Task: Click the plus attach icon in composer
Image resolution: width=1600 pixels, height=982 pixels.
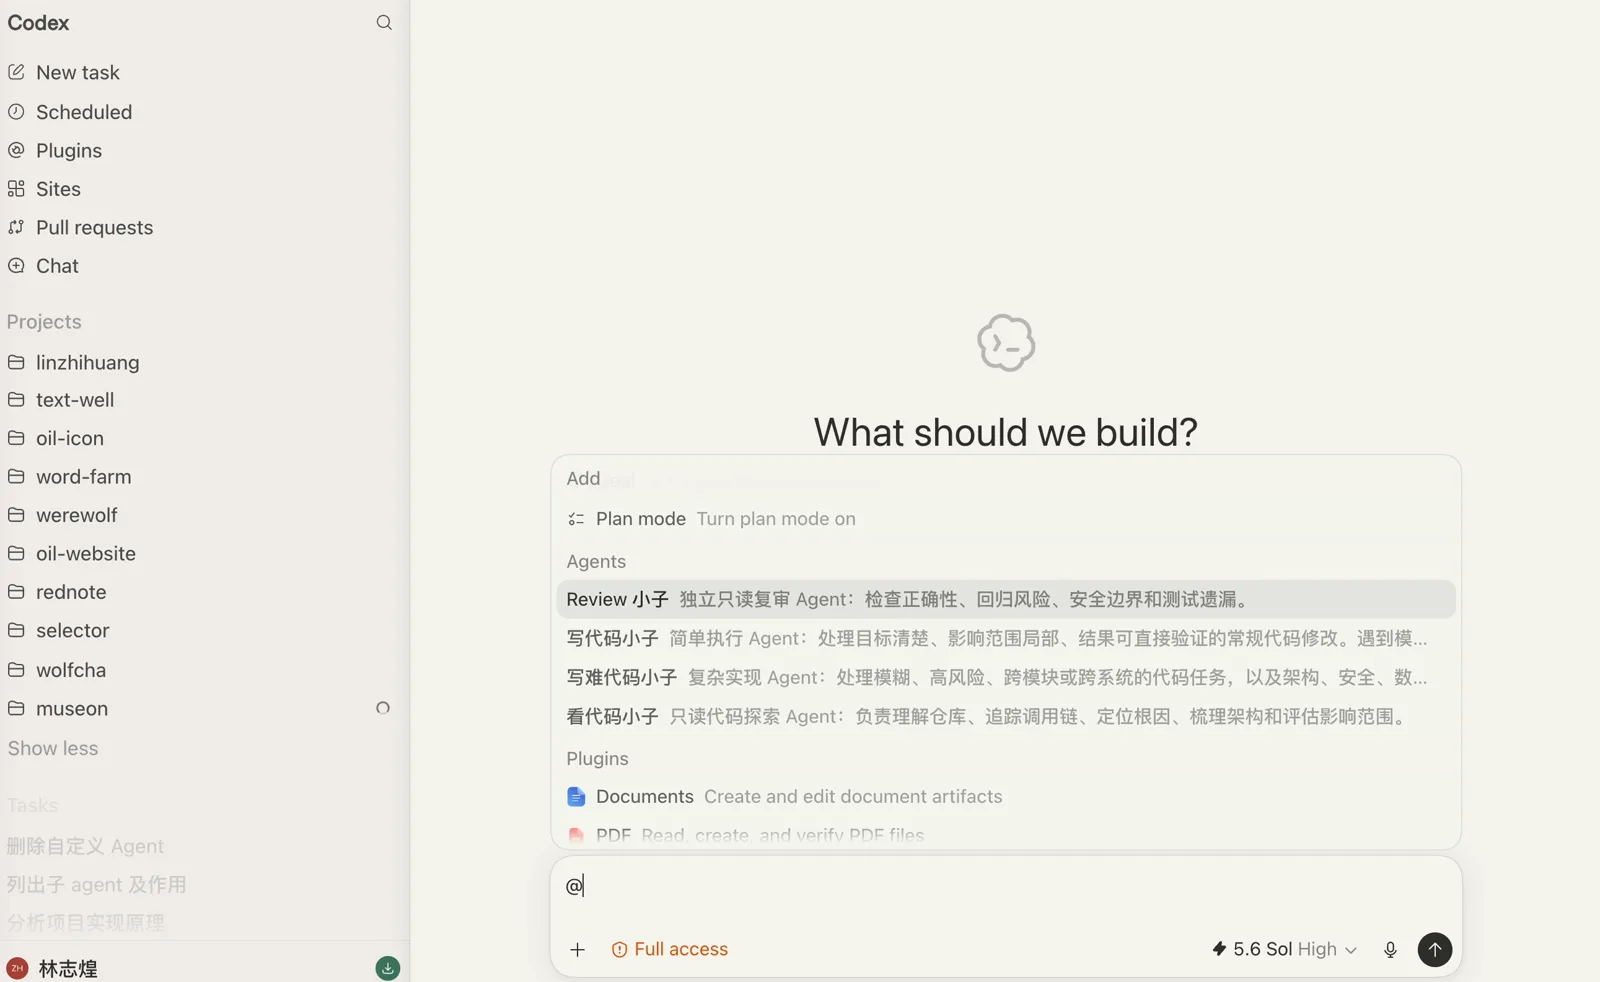Action: [577, 950]
